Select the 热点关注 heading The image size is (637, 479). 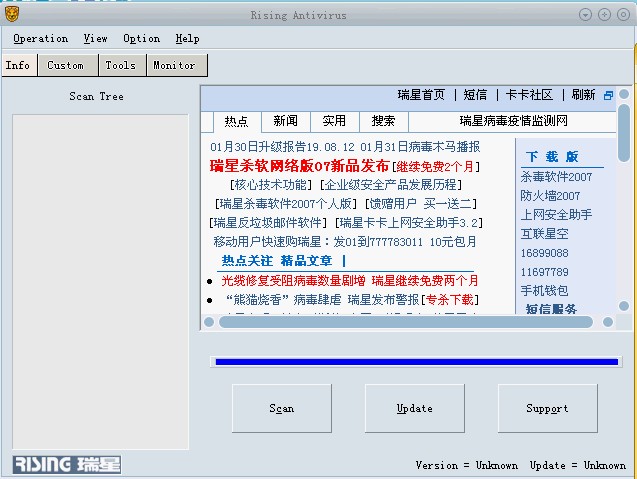tap(247, 261)
